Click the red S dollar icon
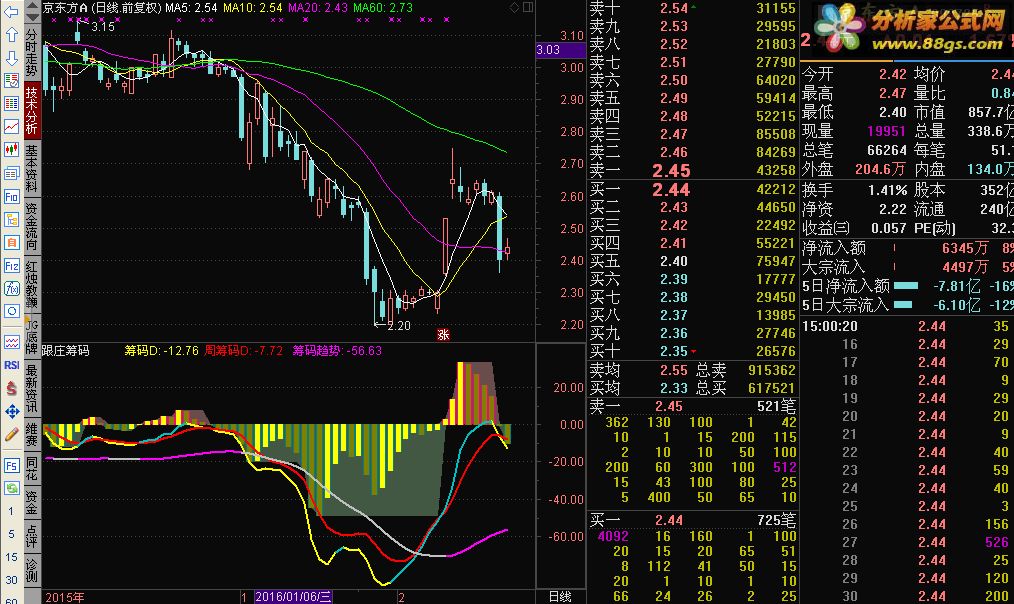 (11, 388)
